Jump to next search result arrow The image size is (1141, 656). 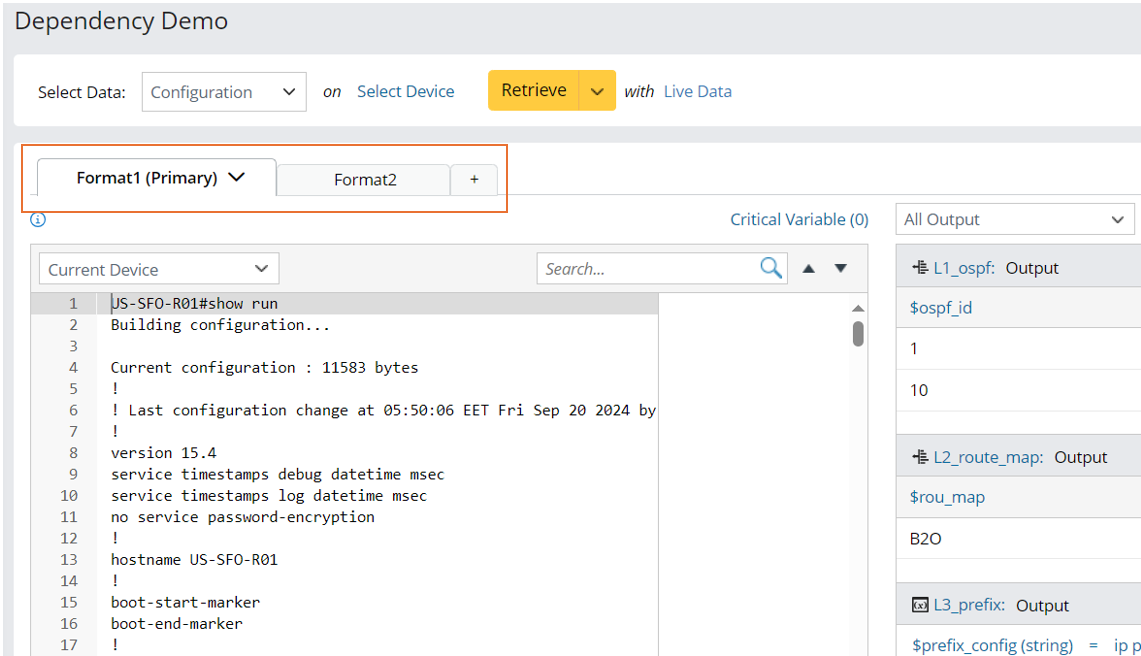pyautogui.click(x=841, y=268)
